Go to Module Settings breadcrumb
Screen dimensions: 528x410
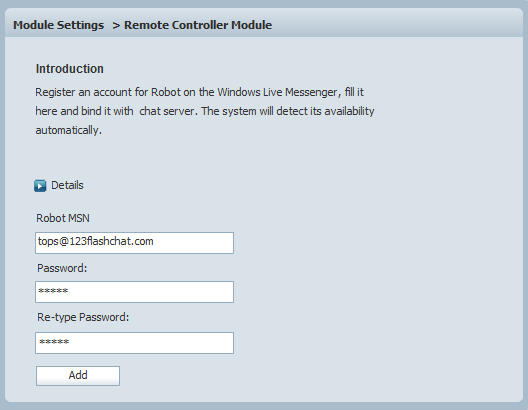click(x=58, y=25)
